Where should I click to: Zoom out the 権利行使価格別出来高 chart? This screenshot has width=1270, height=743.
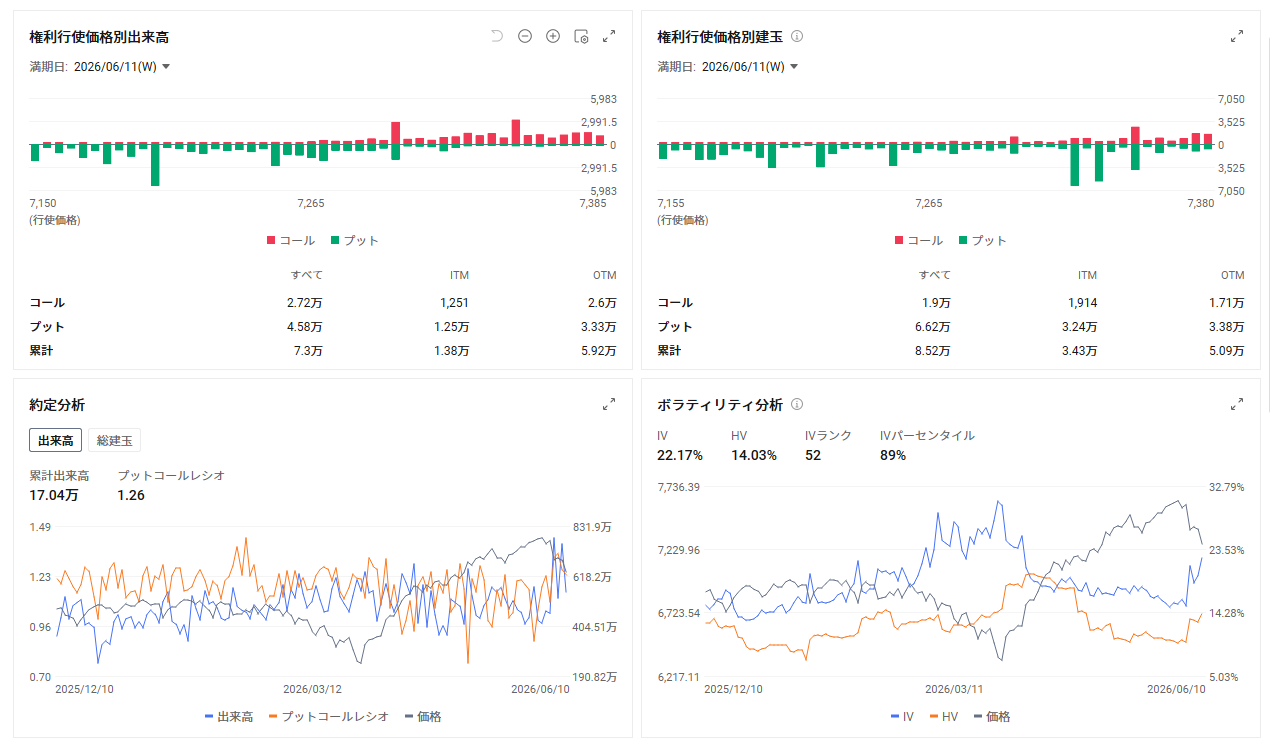click(x=525, y=36)
